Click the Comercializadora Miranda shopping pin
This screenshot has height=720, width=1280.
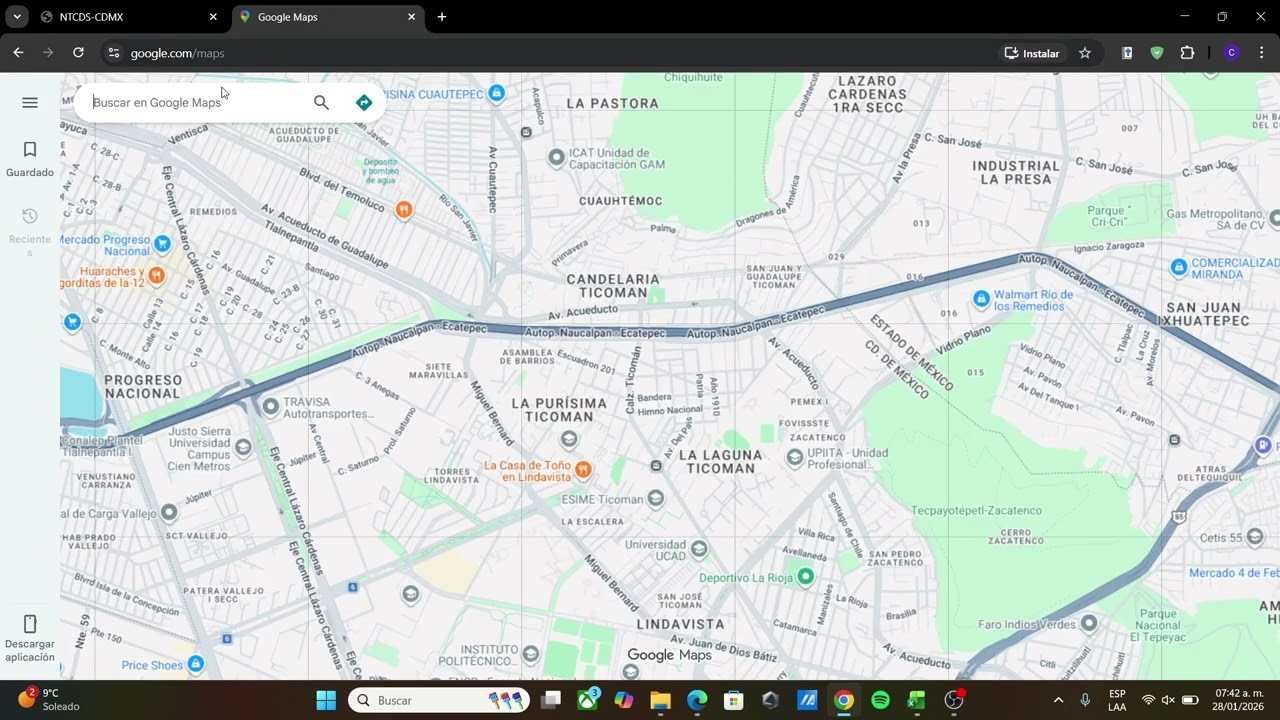(1179, 267)
